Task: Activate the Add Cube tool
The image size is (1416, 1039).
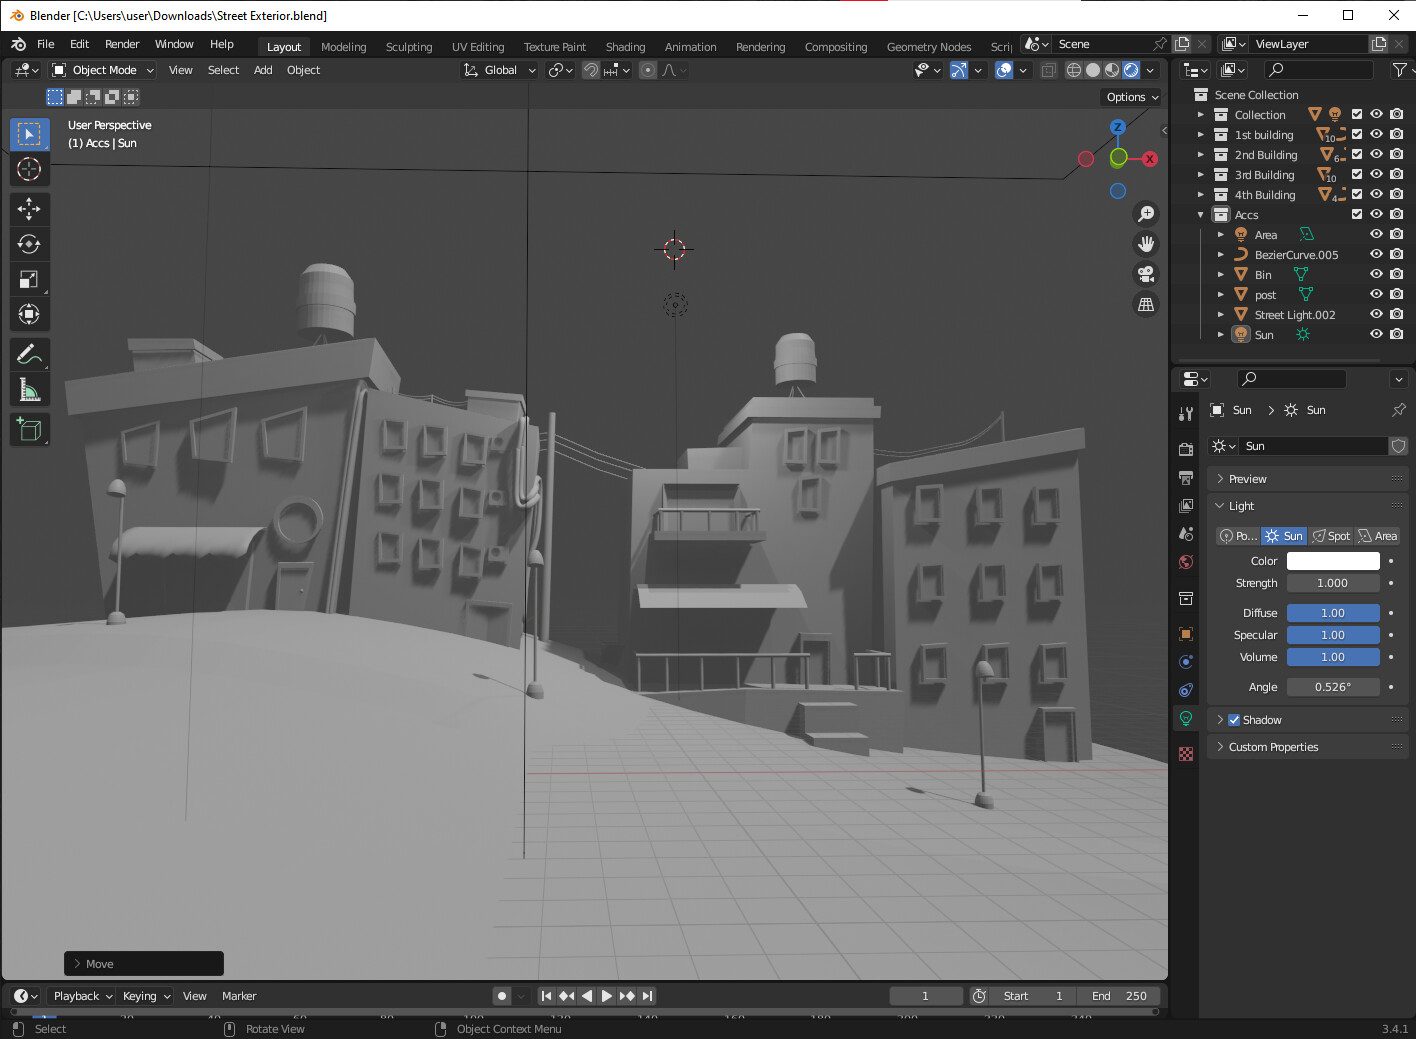Action: [29, 429]
